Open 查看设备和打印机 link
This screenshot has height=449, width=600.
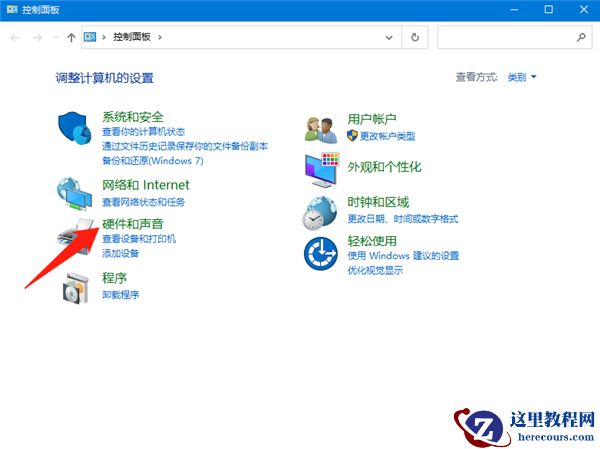(x=139, y=239)
